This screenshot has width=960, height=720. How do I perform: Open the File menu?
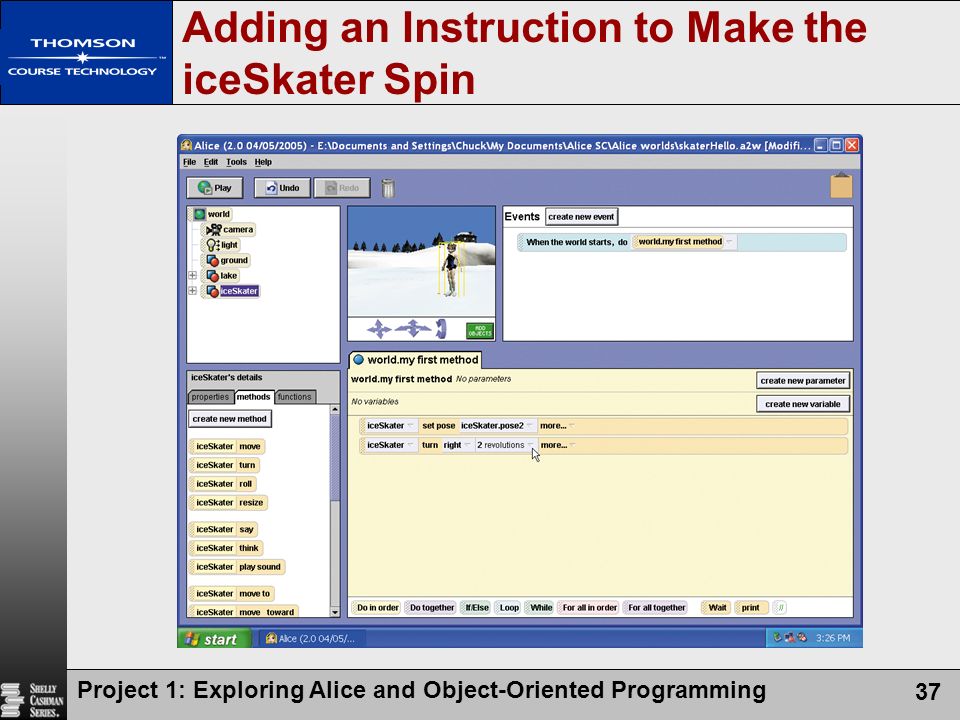(189, 162)
